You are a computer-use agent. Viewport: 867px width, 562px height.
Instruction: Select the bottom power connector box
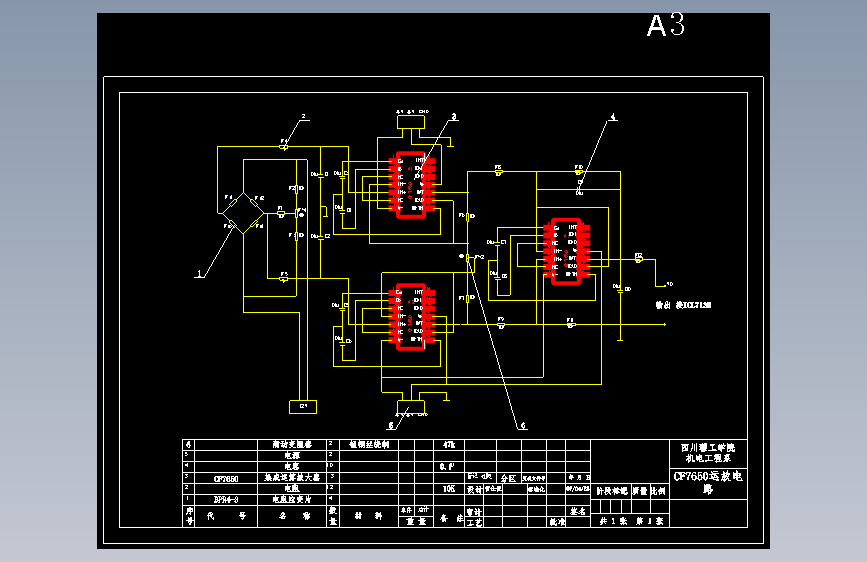pyautogui.click(x=411, y=407)
